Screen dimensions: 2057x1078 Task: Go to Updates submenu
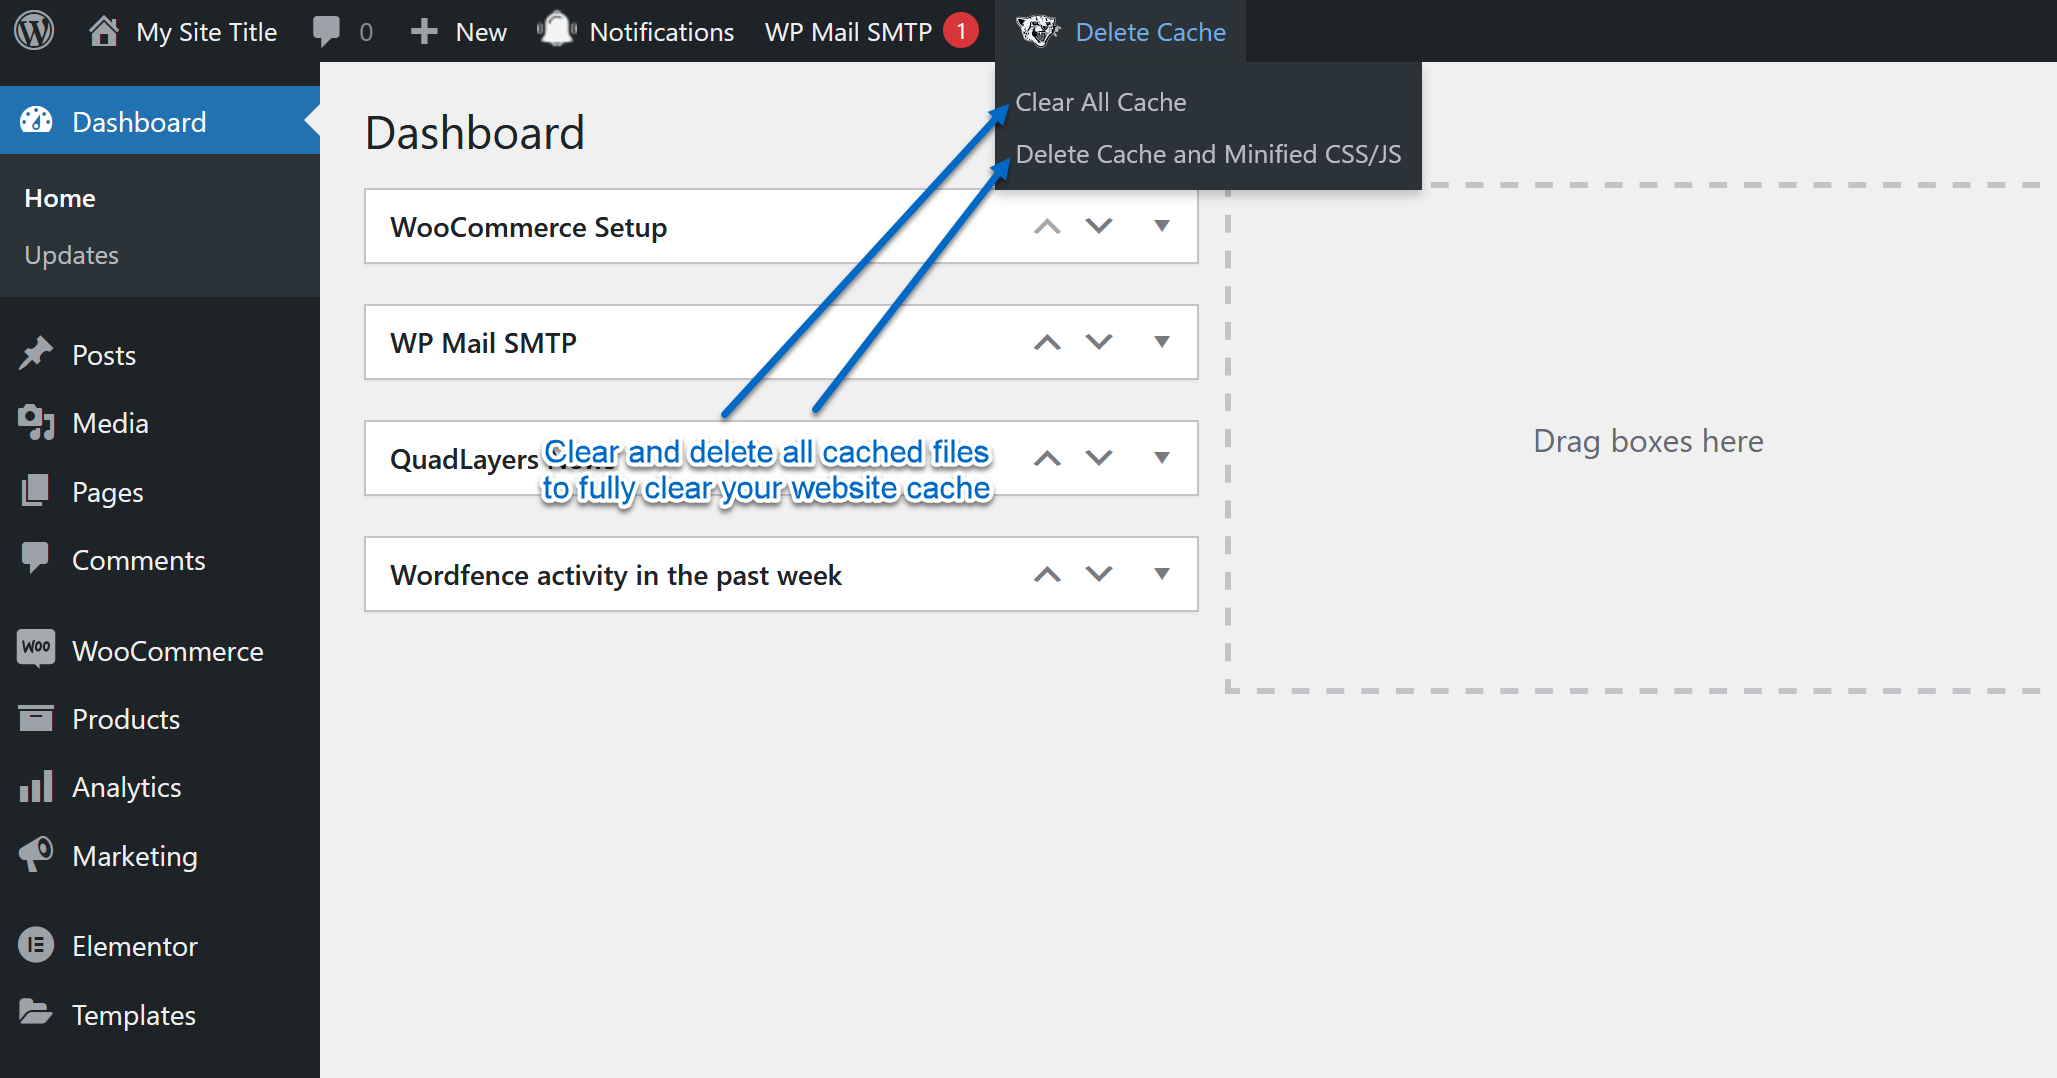coord(72,255)
